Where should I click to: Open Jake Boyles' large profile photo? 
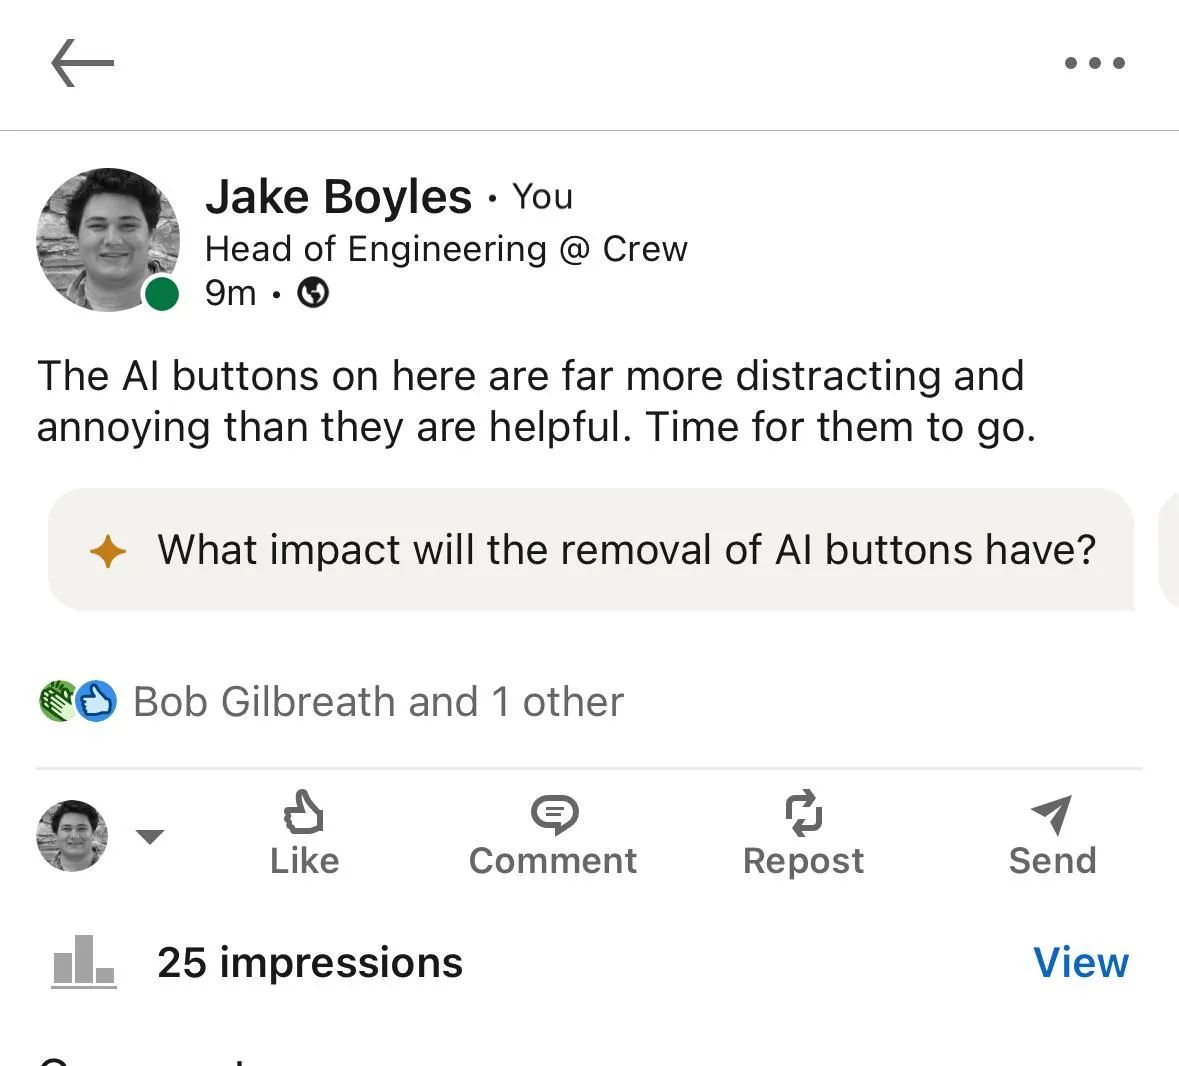108,240
